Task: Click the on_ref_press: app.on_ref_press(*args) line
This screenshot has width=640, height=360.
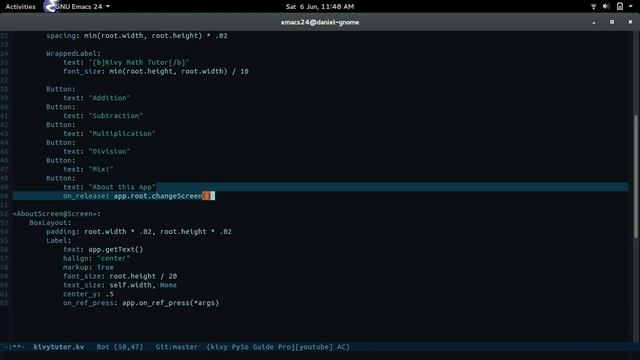Action: pyautogui.click(x=141, y=303)
